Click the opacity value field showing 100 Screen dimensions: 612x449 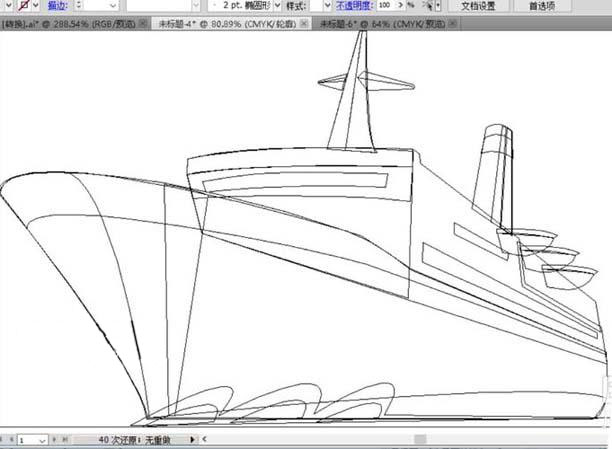coord(385,5)
